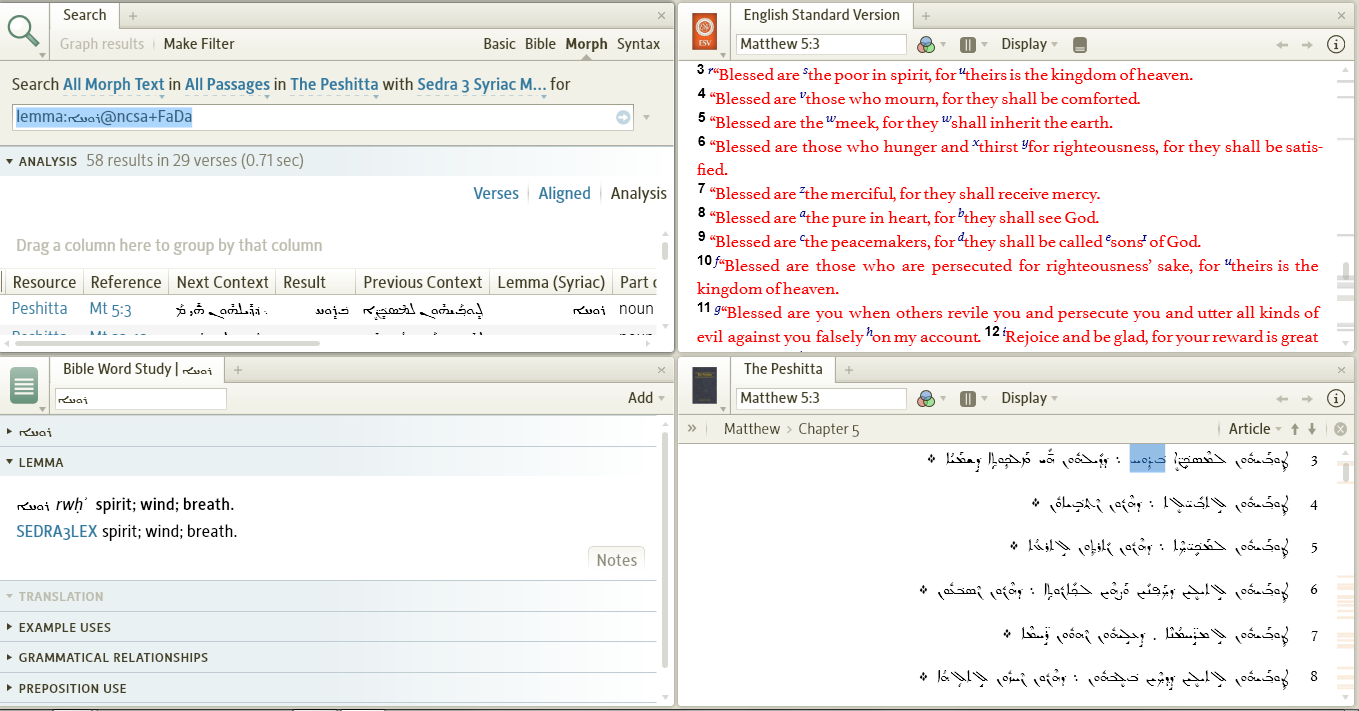
Task: Click the Make Filter button
Action: click(199, 44)
